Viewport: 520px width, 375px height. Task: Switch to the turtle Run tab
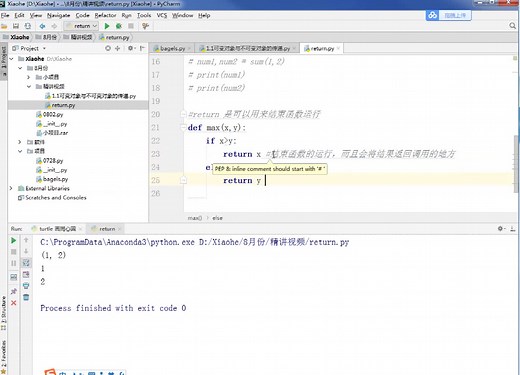57,229
